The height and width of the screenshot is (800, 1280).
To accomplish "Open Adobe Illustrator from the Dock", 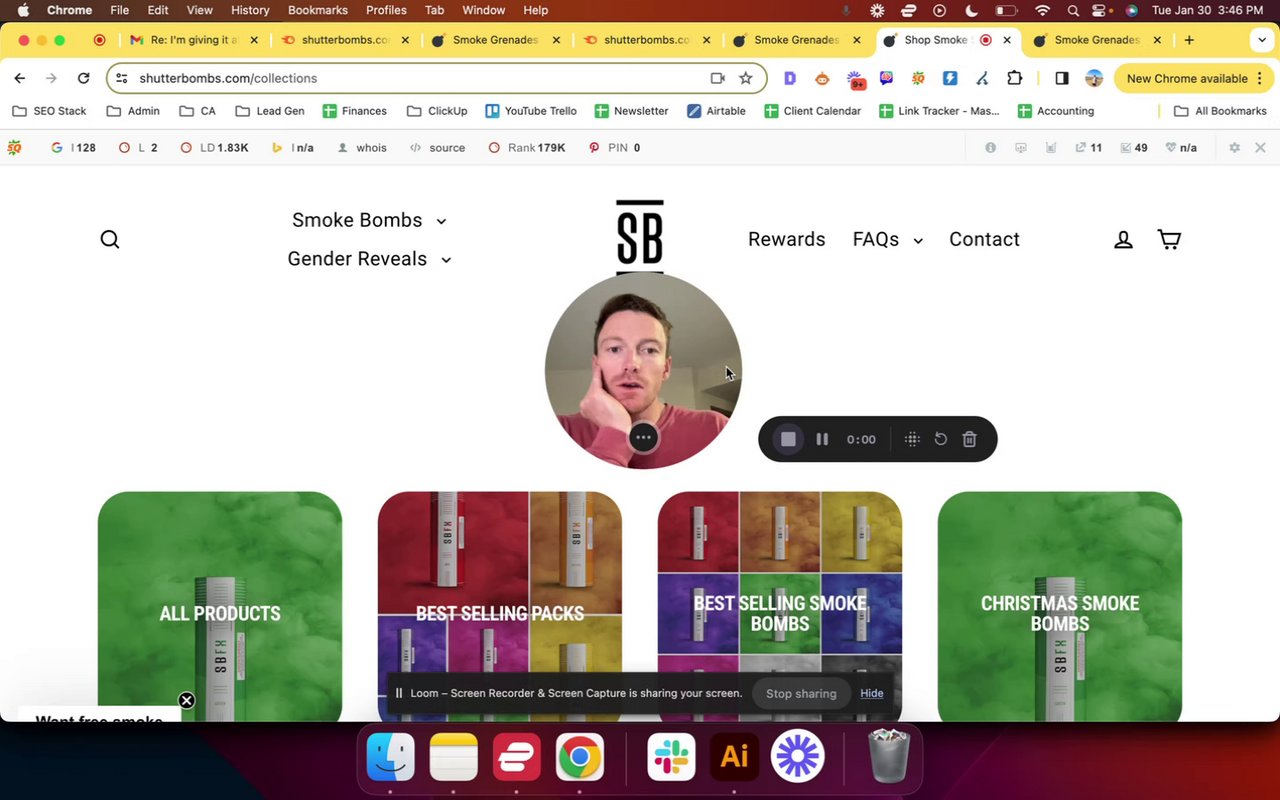I will tap(734, 757).
